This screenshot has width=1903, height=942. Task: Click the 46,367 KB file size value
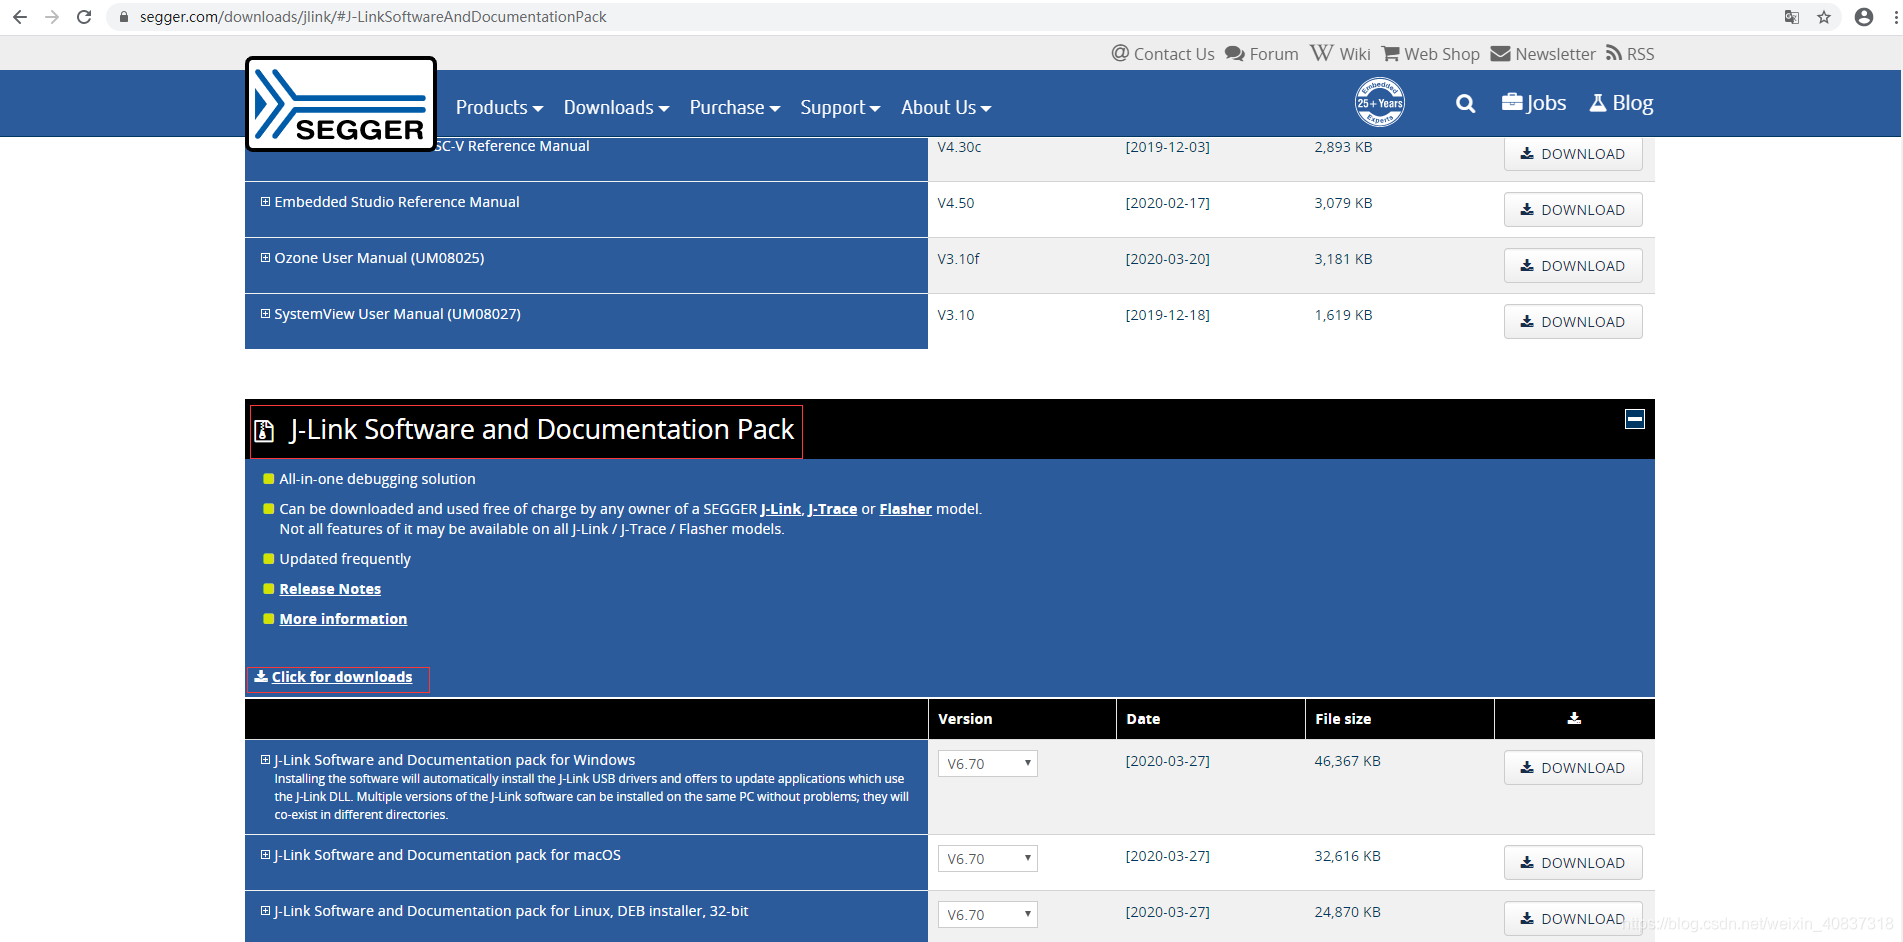click(x=1347, y=761)
